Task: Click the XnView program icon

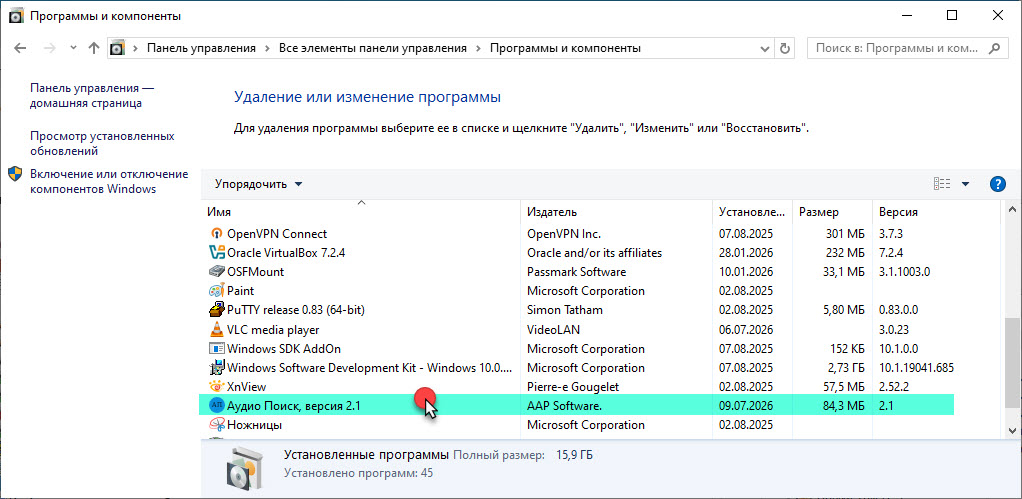Action: (x=216, y=387)
